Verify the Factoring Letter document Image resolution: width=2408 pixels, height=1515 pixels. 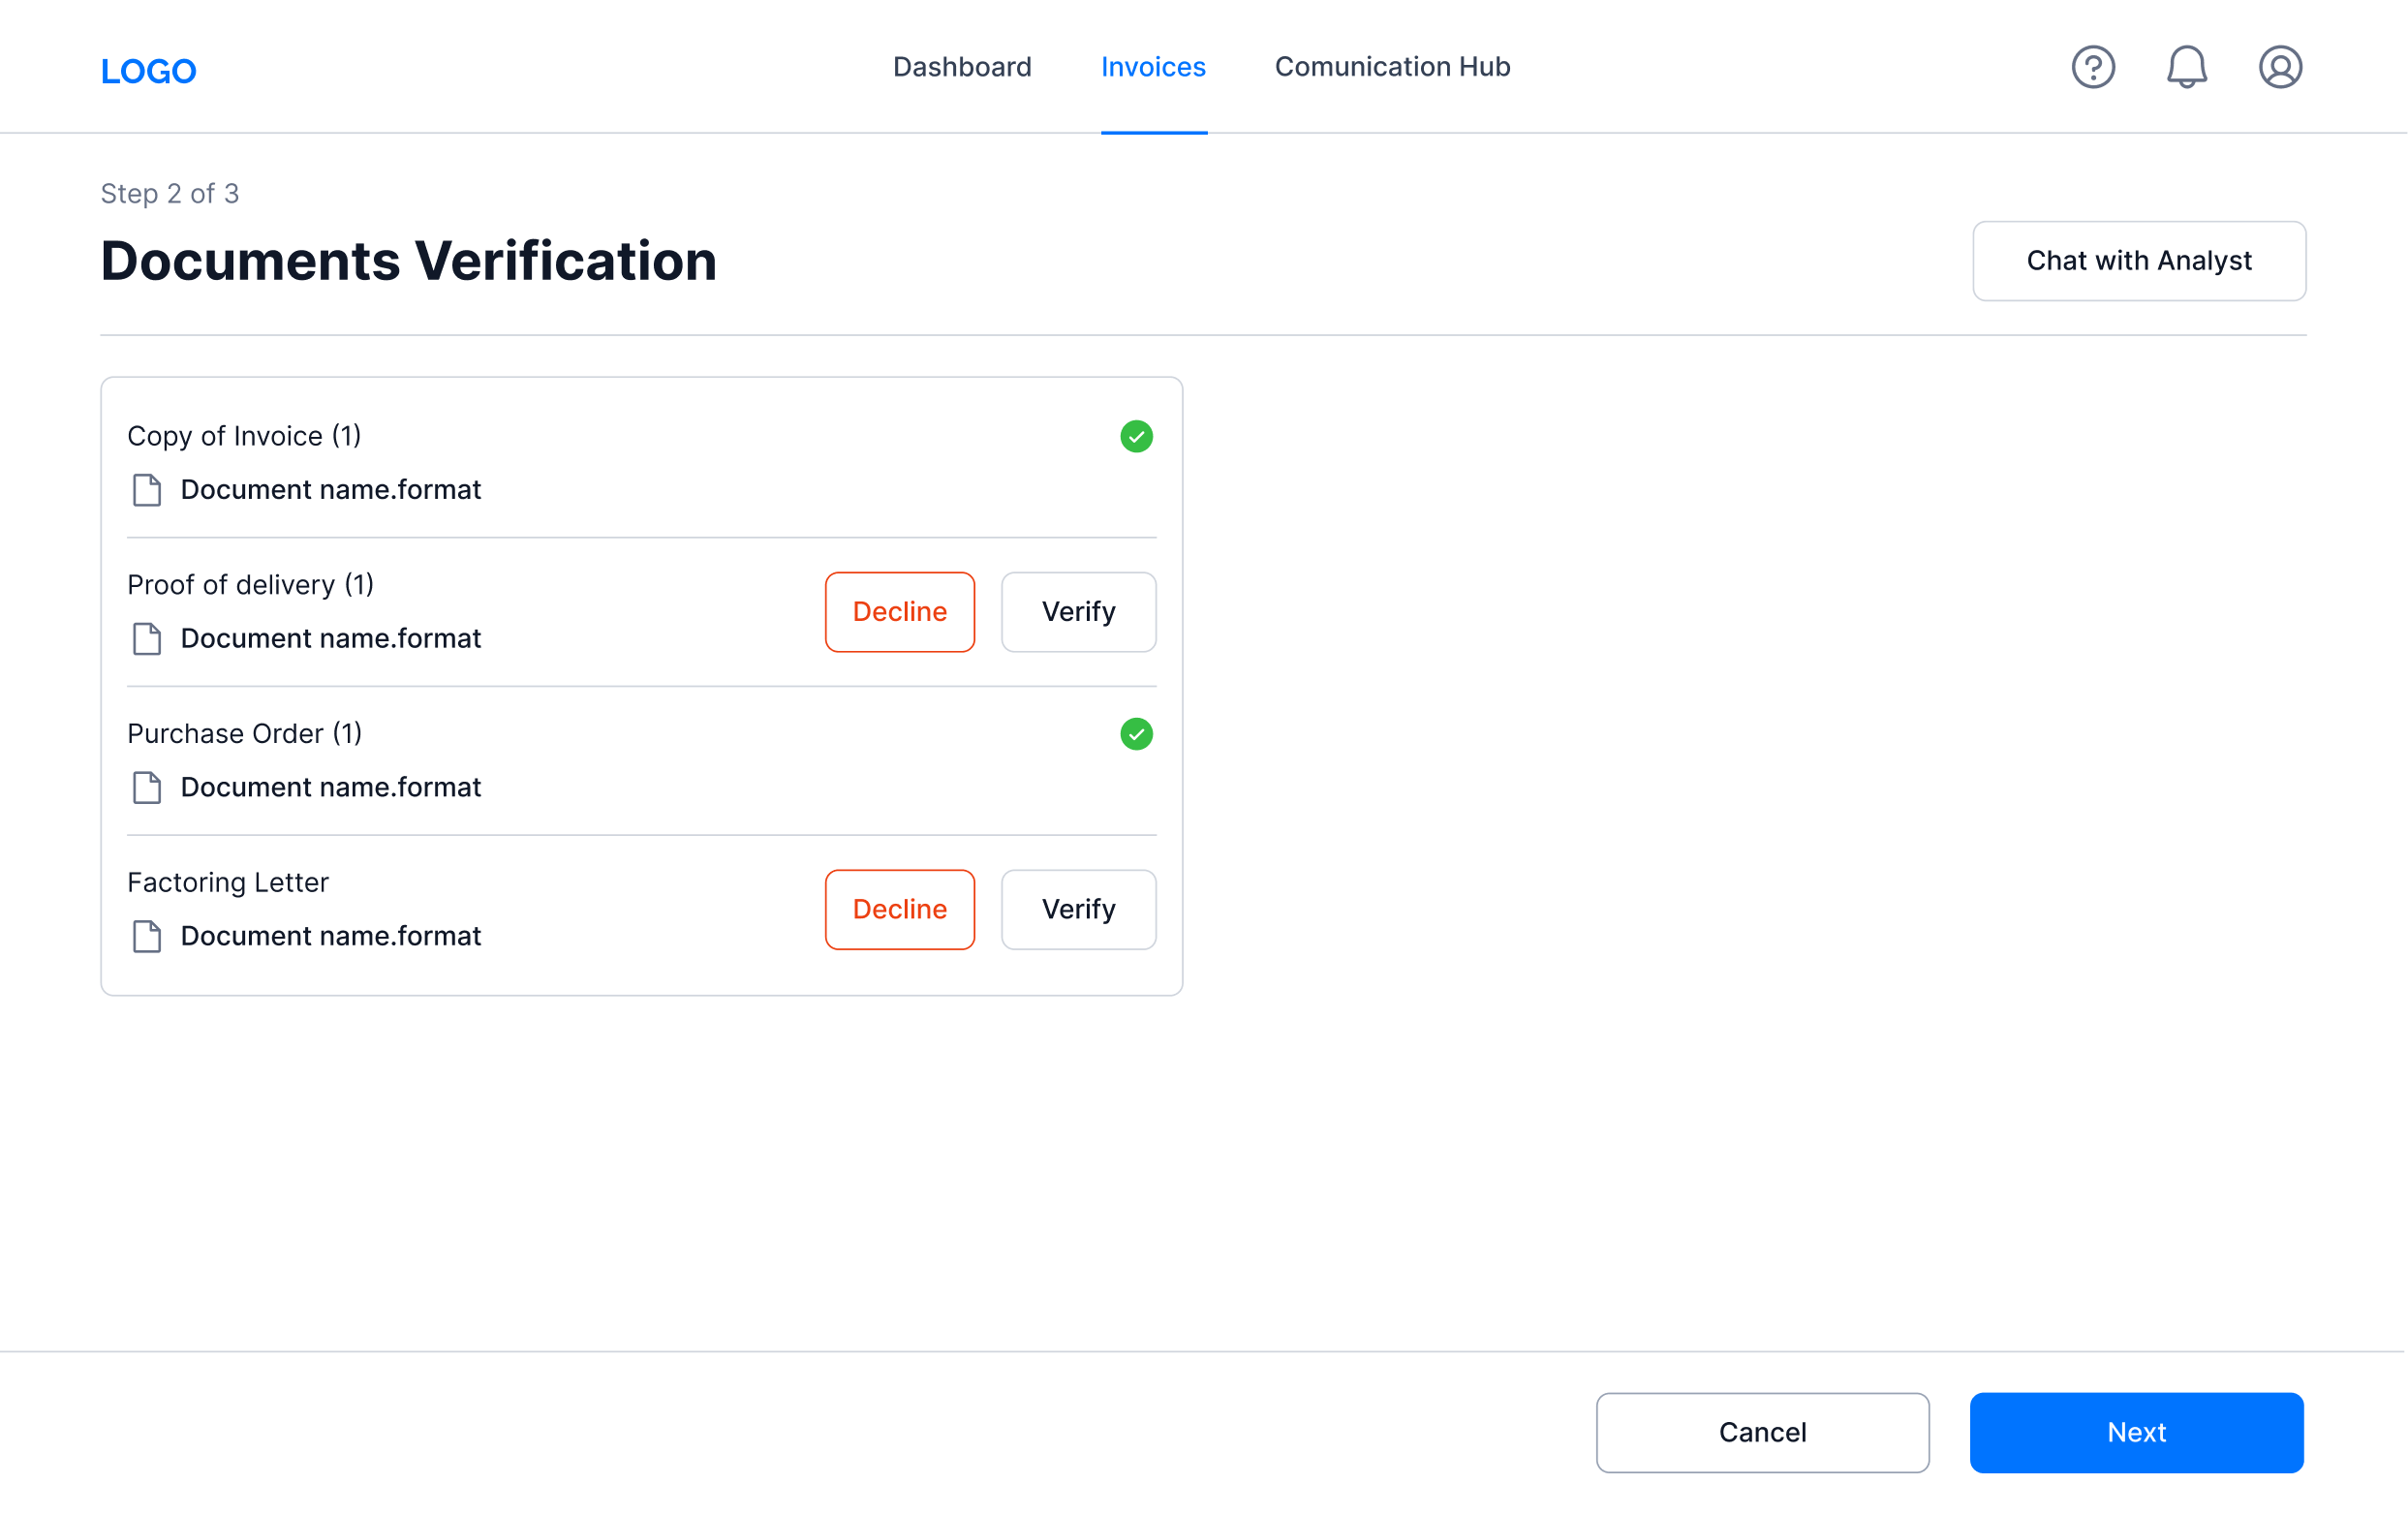tap(1078, 909)
